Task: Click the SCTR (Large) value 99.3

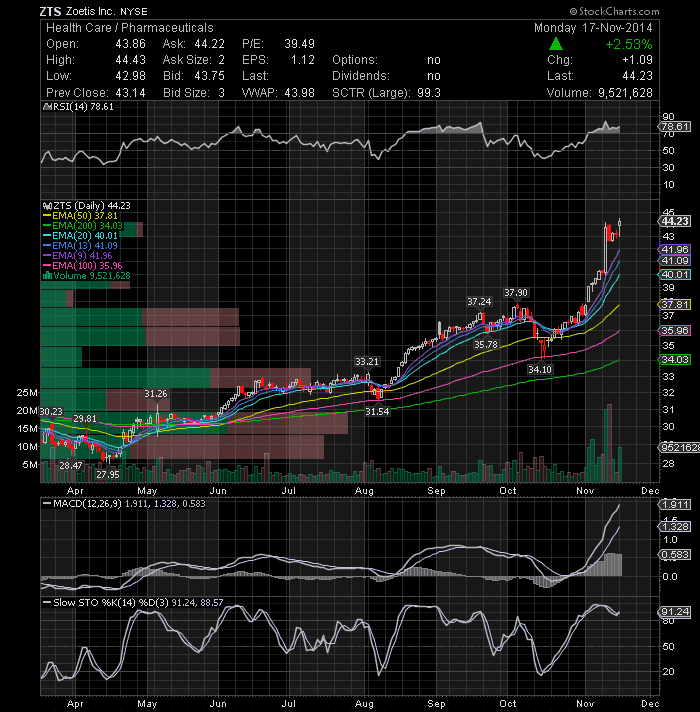Action: tap(429, 93)
